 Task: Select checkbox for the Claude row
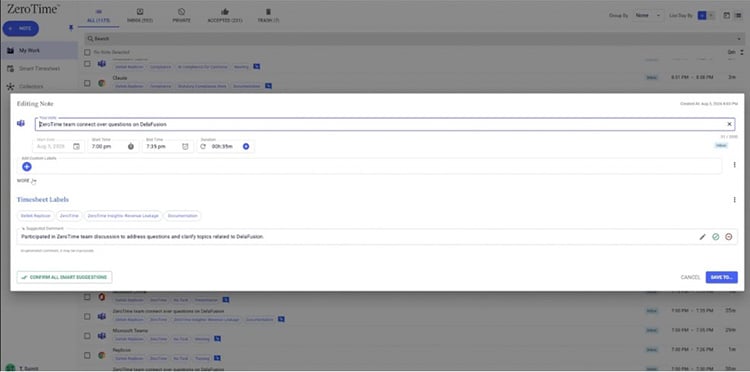87,83
